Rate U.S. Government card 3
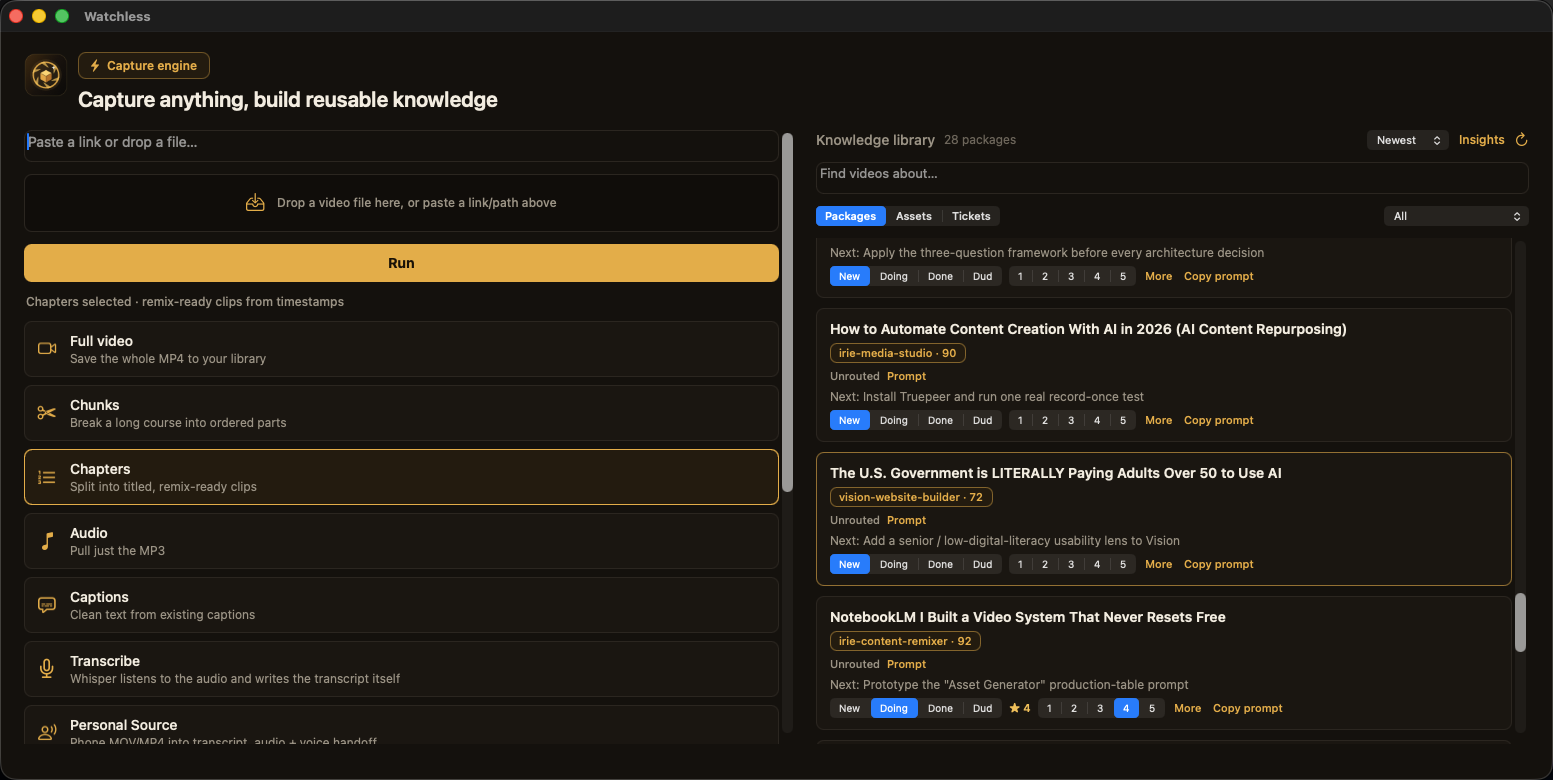1553x780 pixels. [1071, 564]
